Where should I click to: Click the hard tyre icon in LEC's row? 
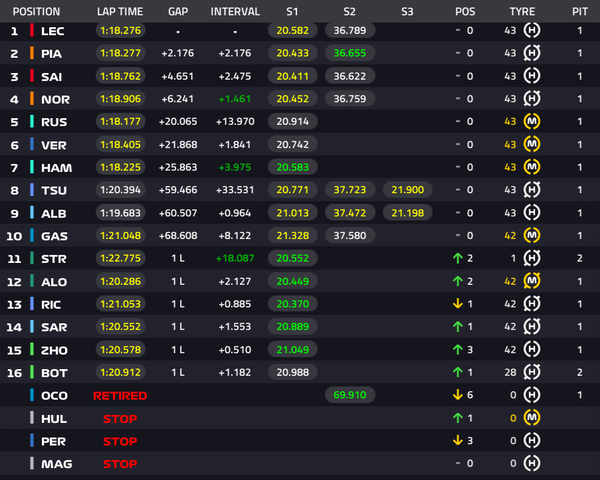click(532, 30)
